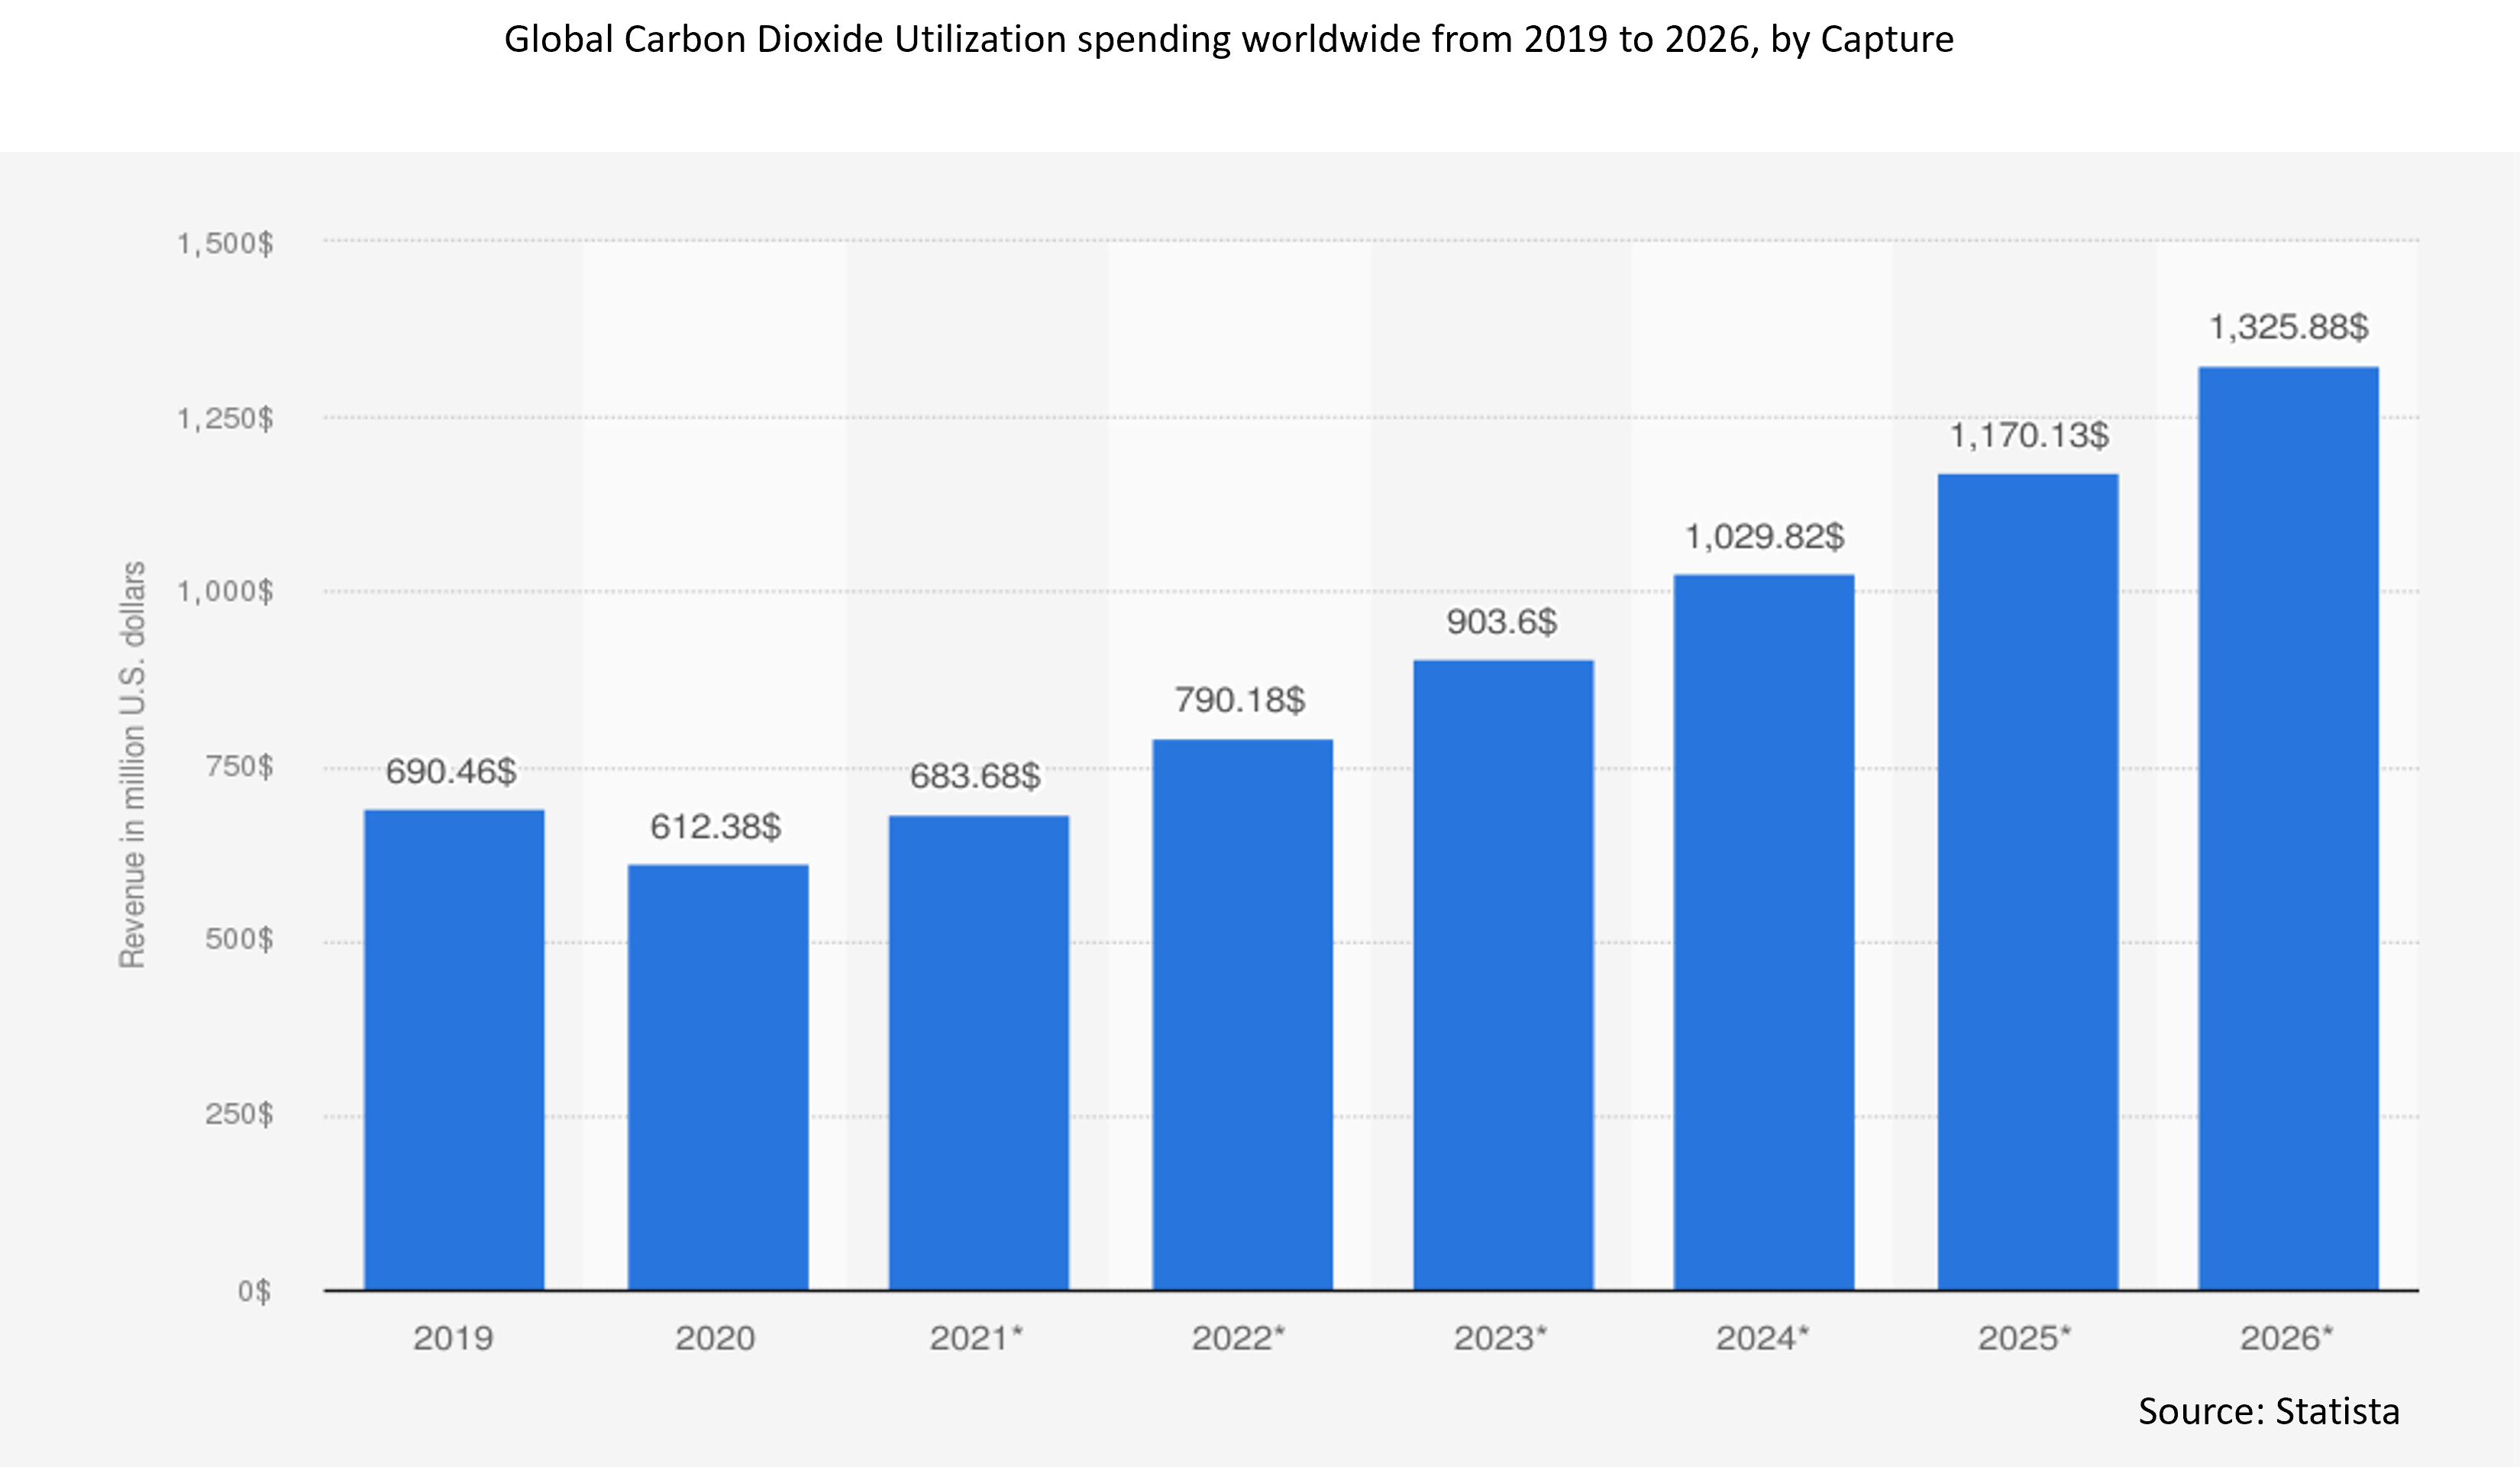The width and height of the screenshot is (2520, 1467).
Task: Click the 2021* x-axis label
Action: coord(977,1338)
